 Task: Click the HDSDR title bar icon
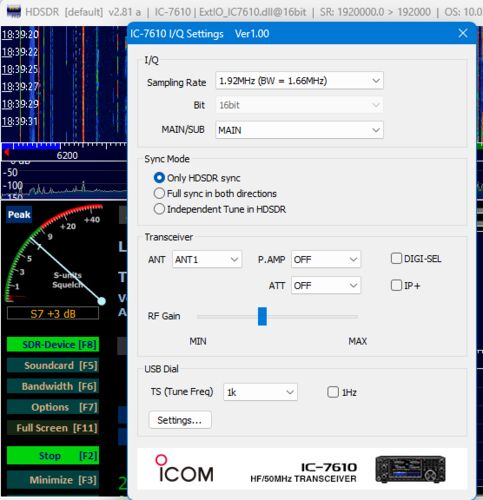tap(14, 12)
